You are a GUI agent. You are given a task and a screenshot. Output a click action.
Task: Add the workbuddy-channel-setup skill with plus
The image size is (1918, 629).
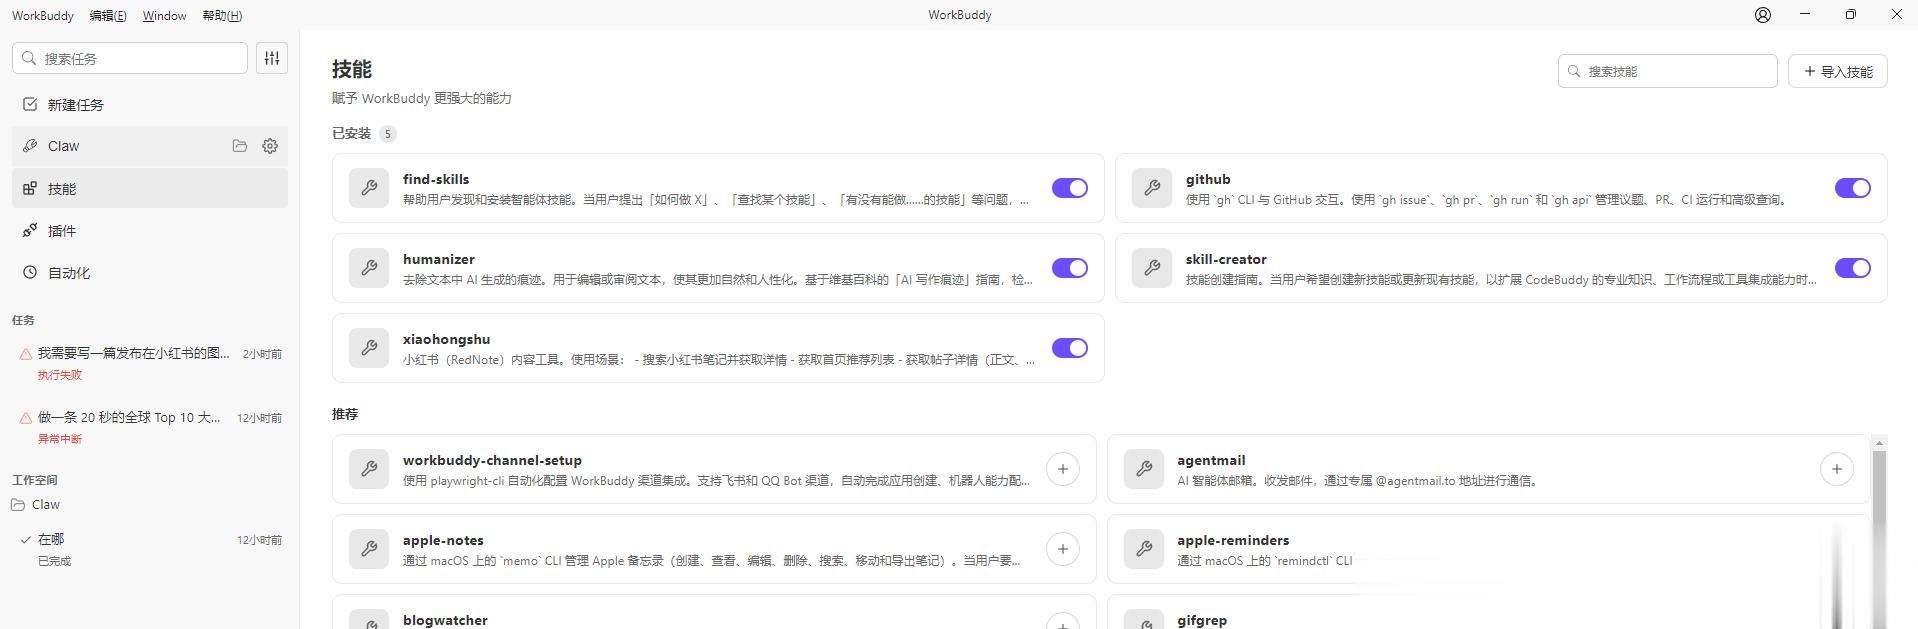click(1063, 469)
